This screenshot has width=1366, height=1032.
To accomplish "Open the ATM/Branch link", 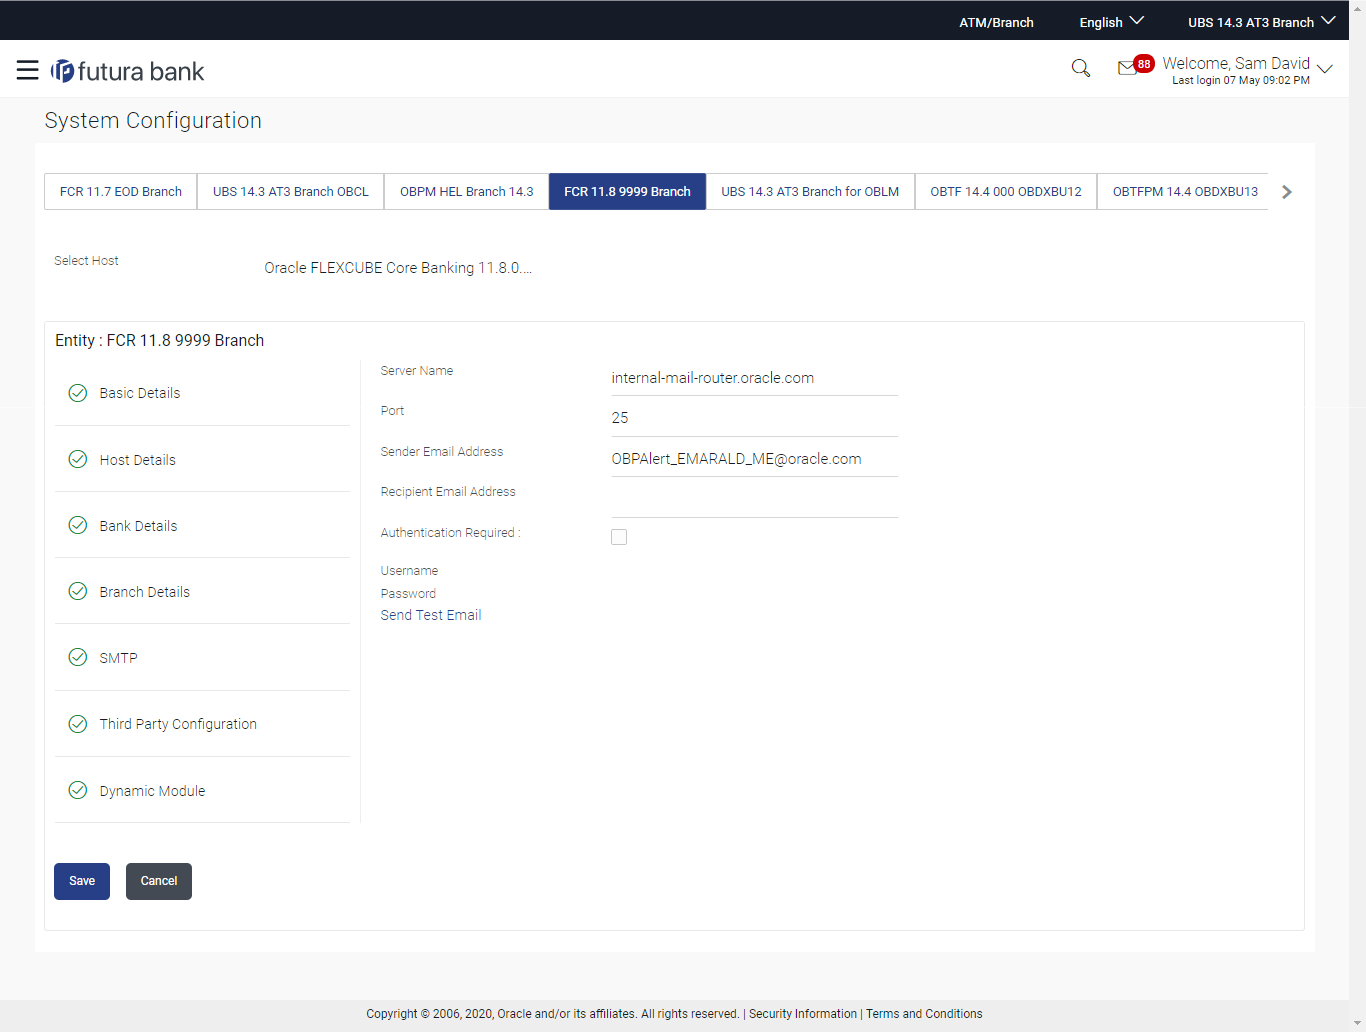I will point(996,22).
